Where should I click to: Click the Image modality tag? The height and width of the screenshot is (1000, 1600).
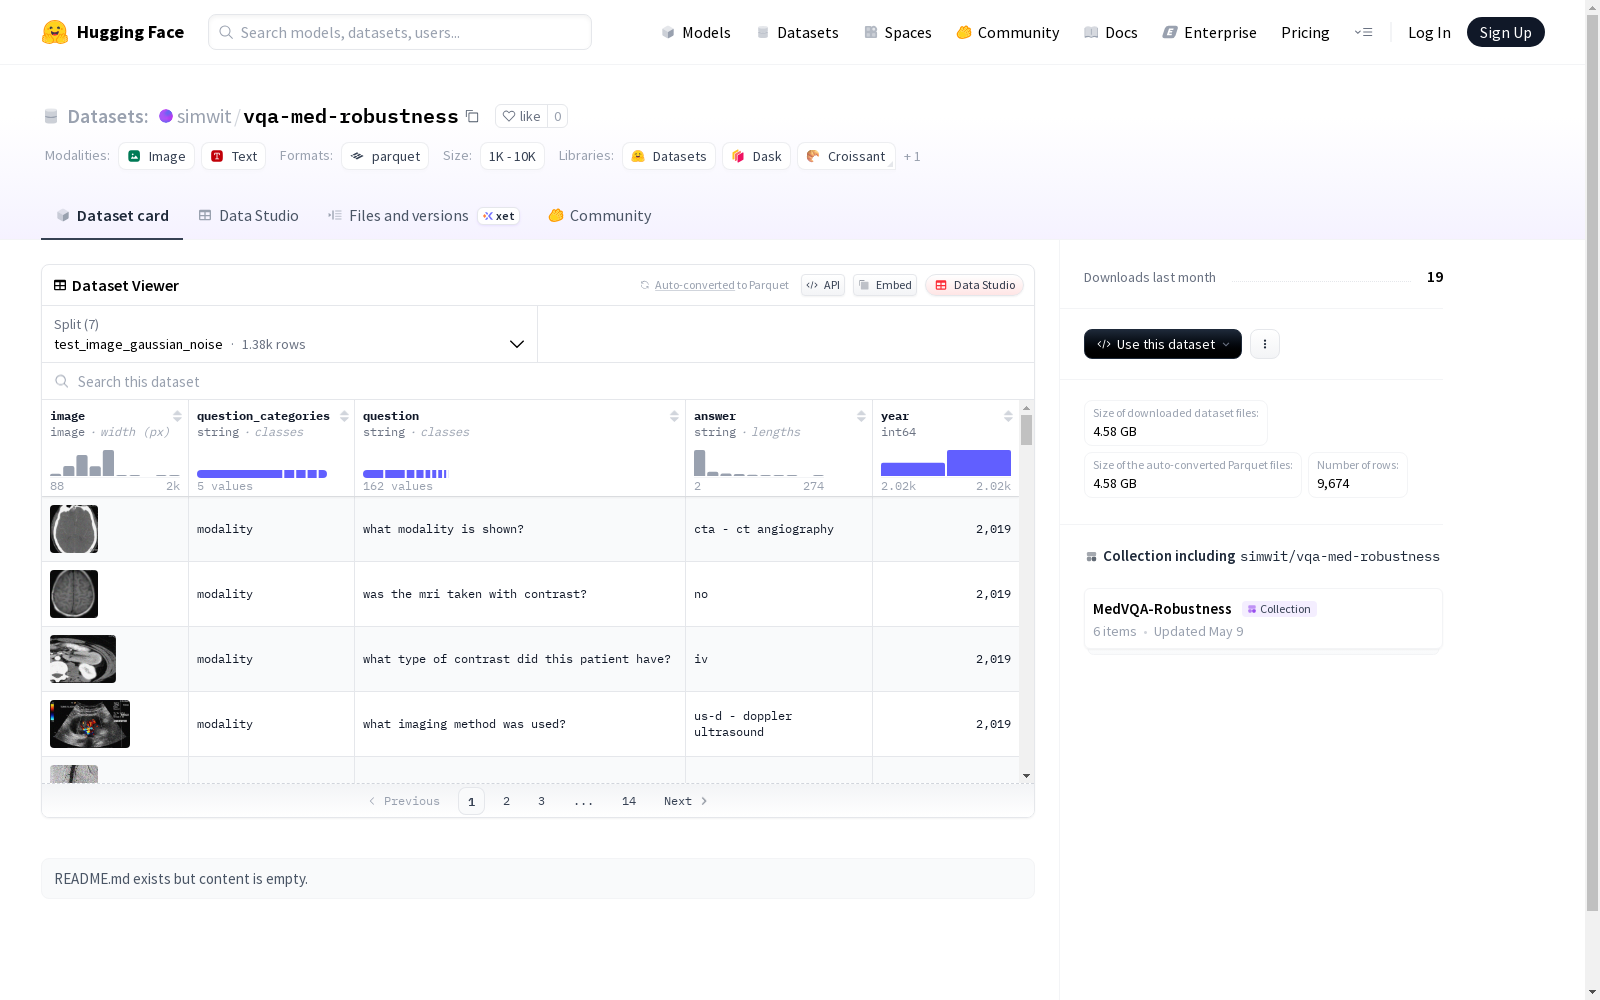pos(157,156)
